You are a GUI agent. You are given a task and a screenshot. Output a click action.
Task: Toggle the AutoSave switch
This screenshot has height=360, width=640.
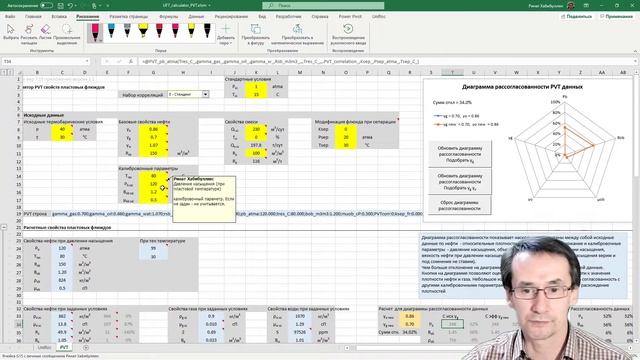pyautogui.click(x=46, y=6)
